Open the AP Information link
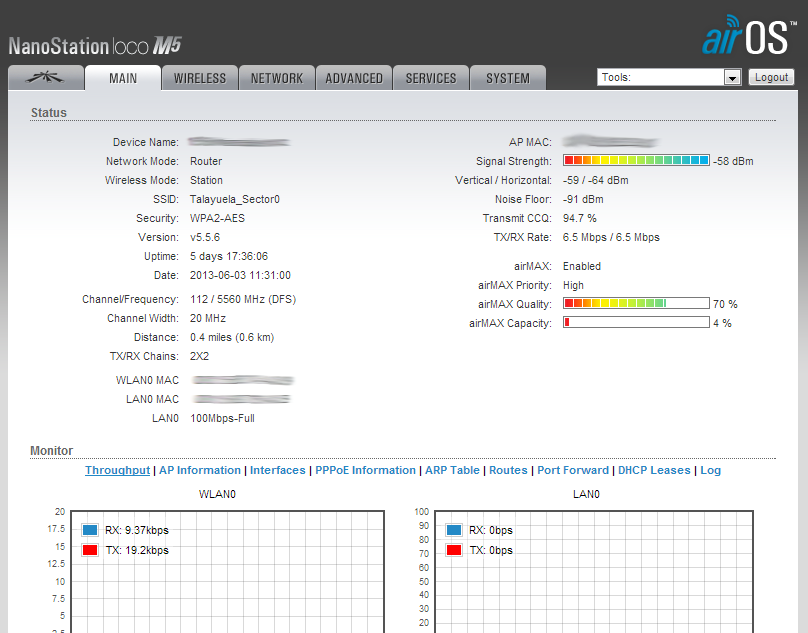The width and height of the screenshot is (808, 633). point(200,470)
